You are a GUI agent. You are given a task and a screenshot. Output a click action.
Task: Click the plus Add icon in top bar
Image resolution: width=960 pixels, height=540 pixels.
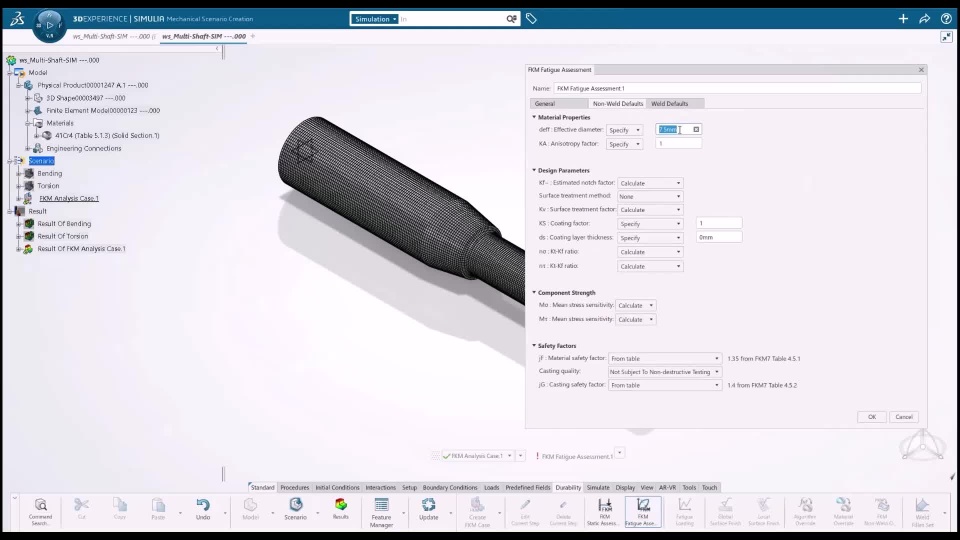(903, 19)
